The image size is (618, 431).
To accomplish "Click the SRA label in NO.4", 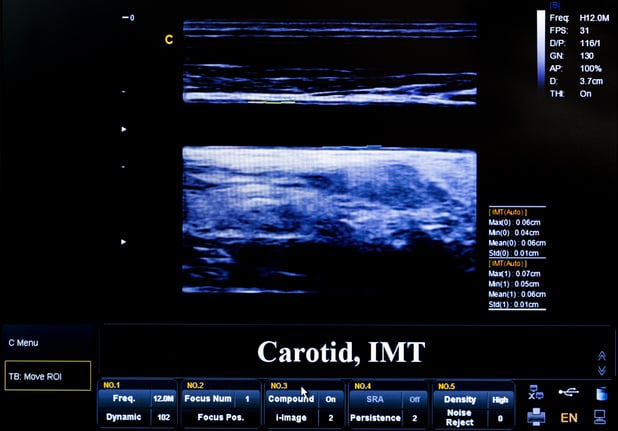I will pos(375,399).
